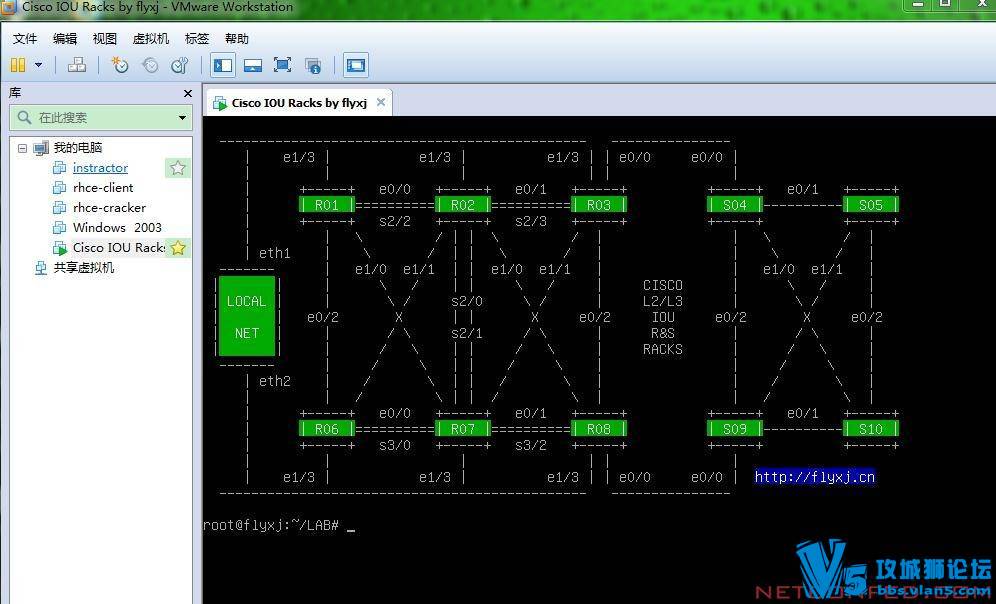The height and width of the screenshot is (604, 996).
Task: Open the library search filter dropdown
Action: tap(182, 117)
